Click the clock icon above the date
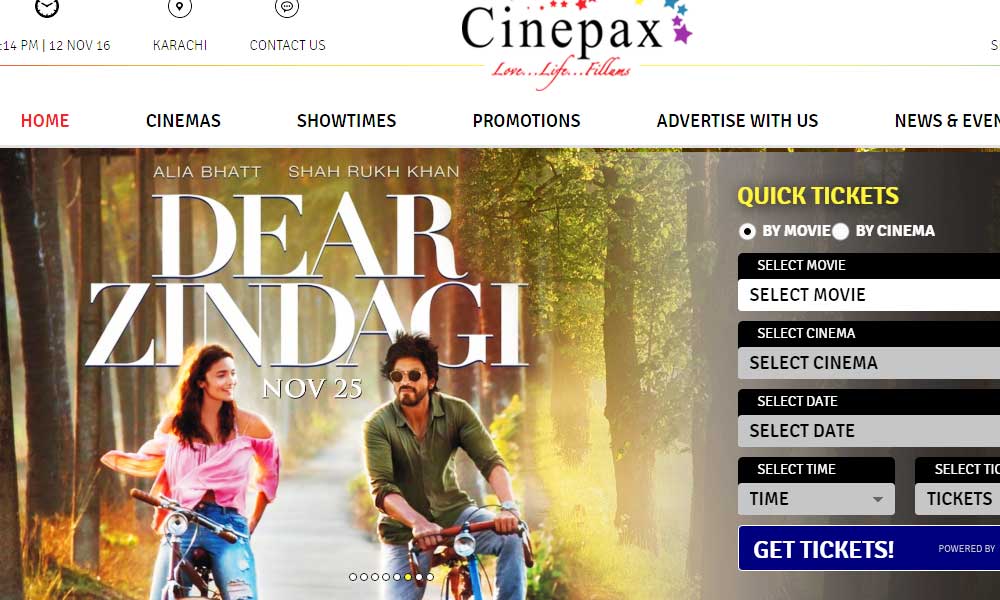Viewport: 1000px width, 600px height. click(x=47, y=7)
